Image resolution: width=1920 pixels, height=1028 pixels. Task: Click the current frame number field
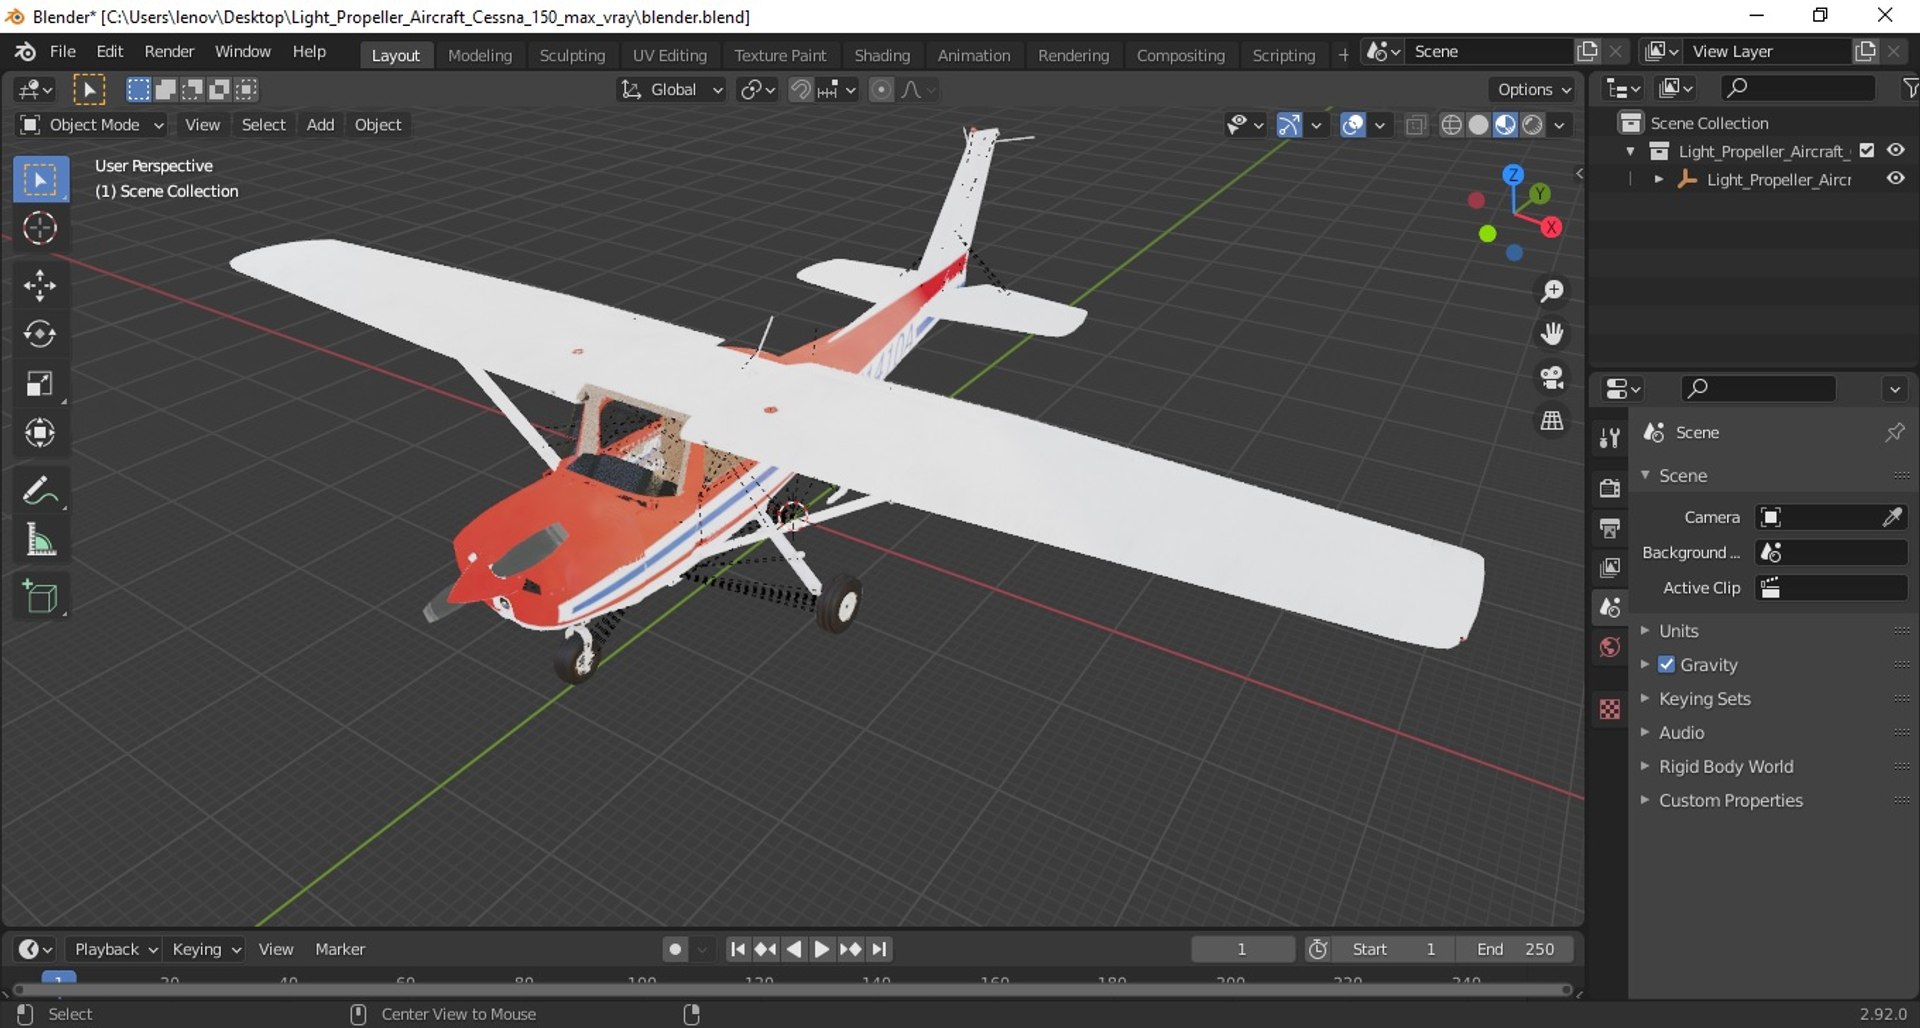[1242, 949]
